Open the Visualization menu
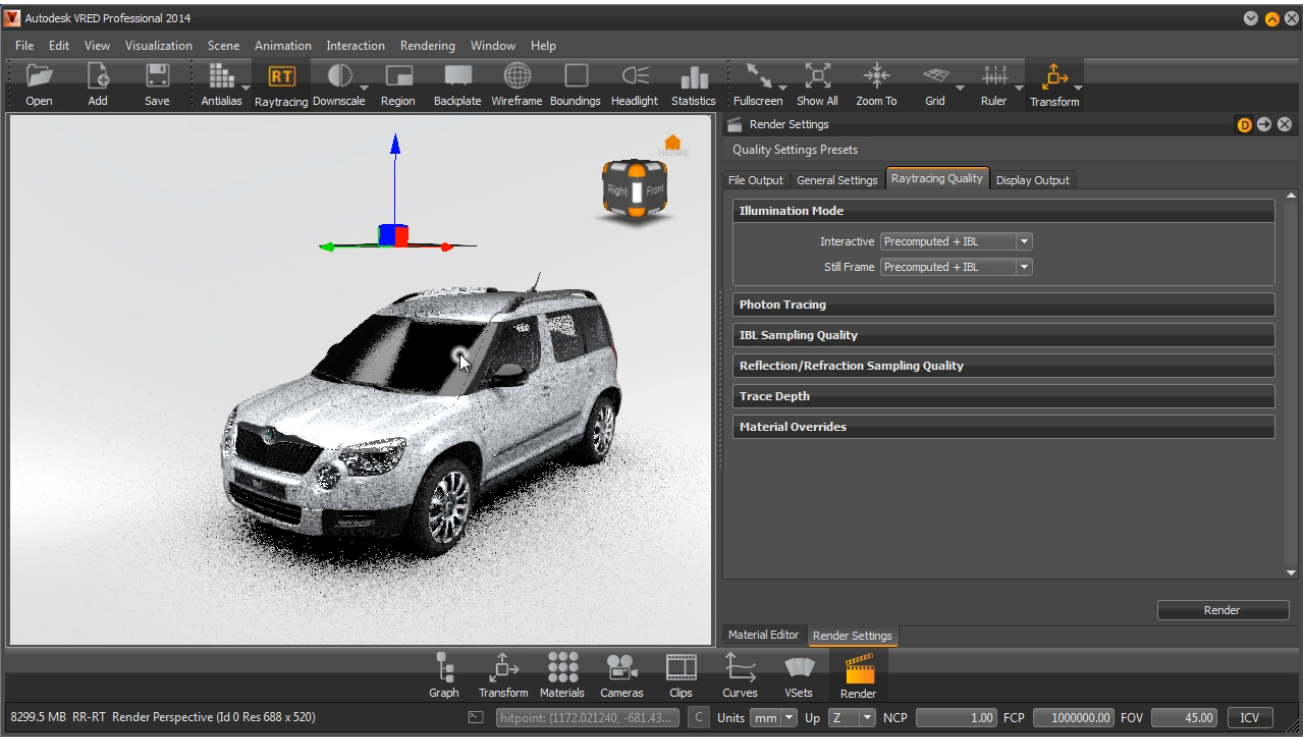The image size is (1303, 737). pos(159,46)
